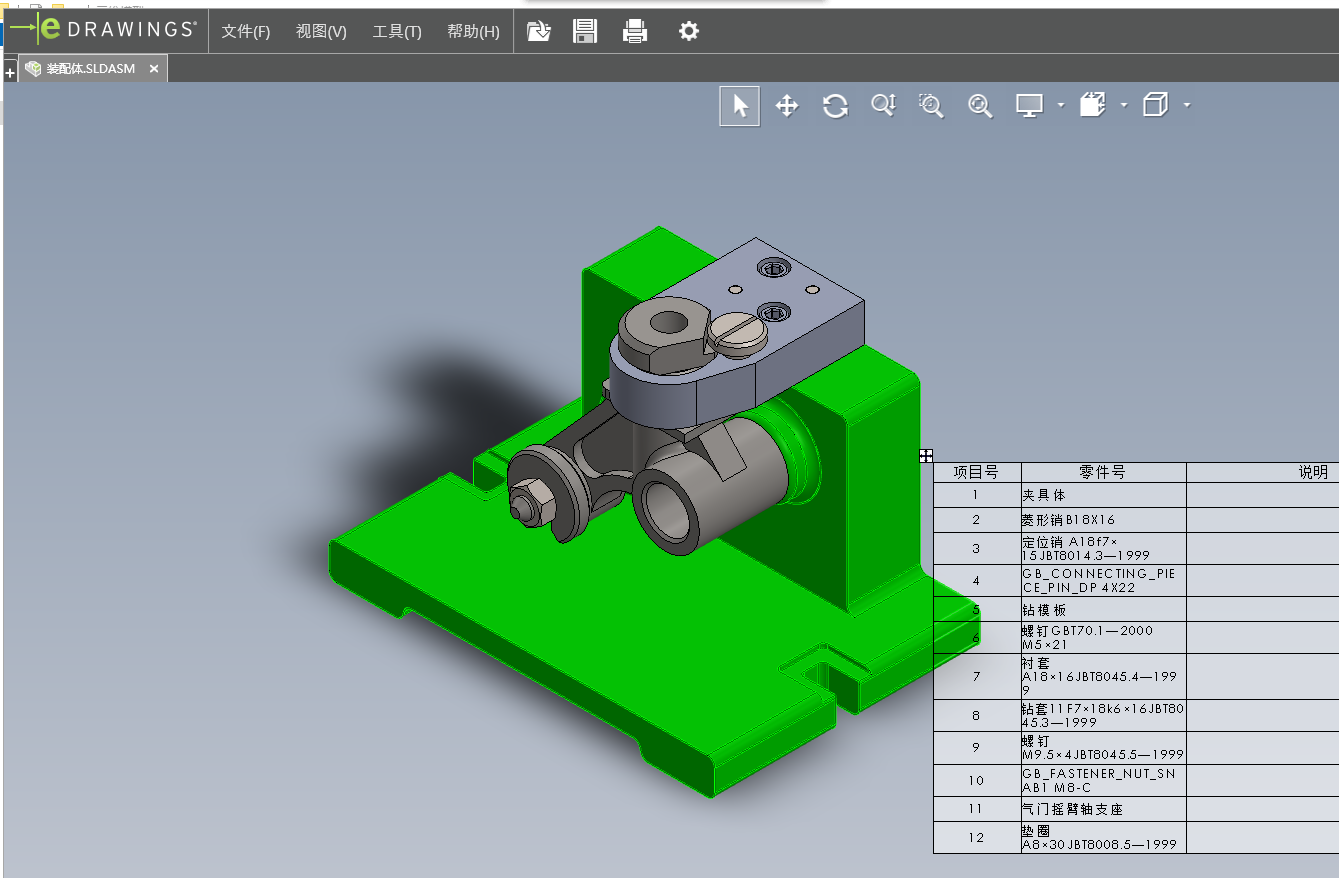Image resolution: width=1339 pixels, height=878 pixels.
Task: Click the eDrawings logo
Action: tap(103, 30)
